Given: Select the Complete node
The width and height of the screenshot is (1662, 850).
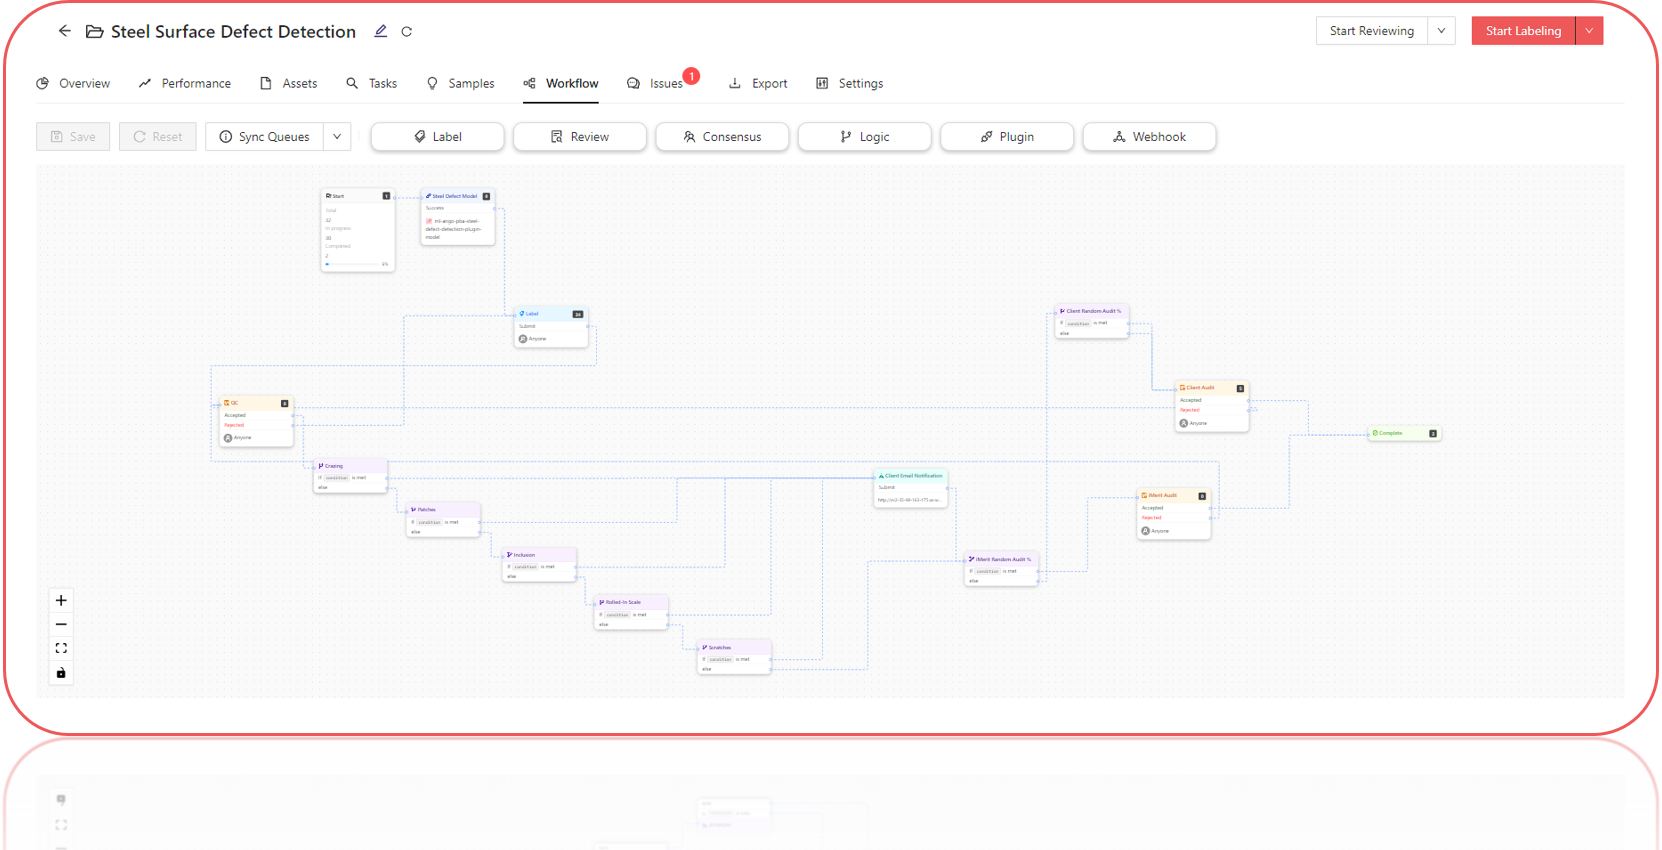Looking at the screenshot, I should pos(1404,433).
